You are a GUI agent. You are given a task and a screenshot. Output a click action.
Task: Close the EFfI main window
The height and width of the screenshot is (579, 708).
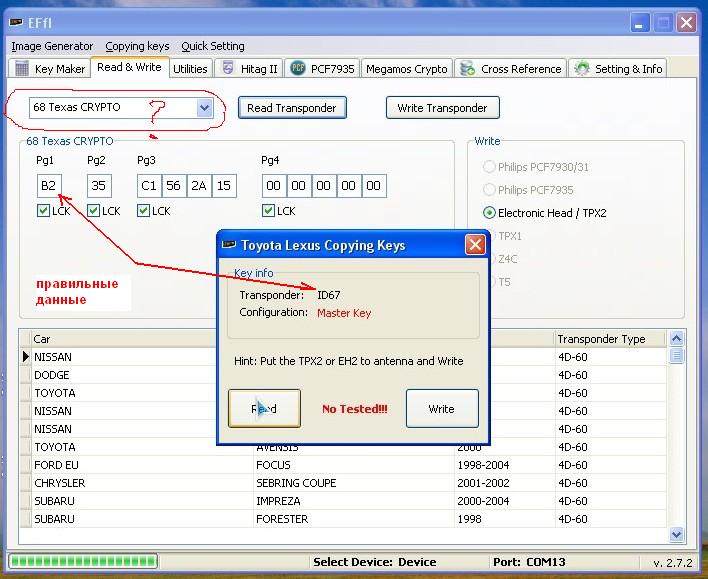pos(687,23)
